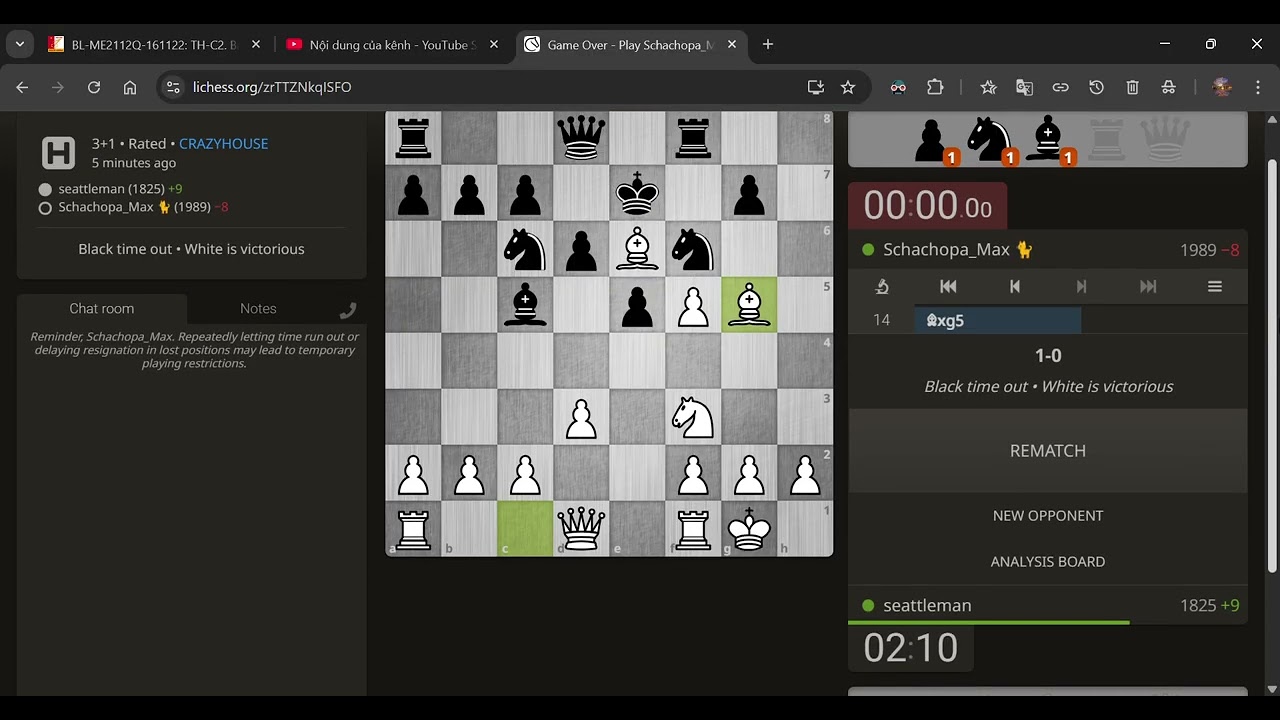Bookmark this page with the star icon
This screenshot has width=1280, height=720.
coord(848,87)
